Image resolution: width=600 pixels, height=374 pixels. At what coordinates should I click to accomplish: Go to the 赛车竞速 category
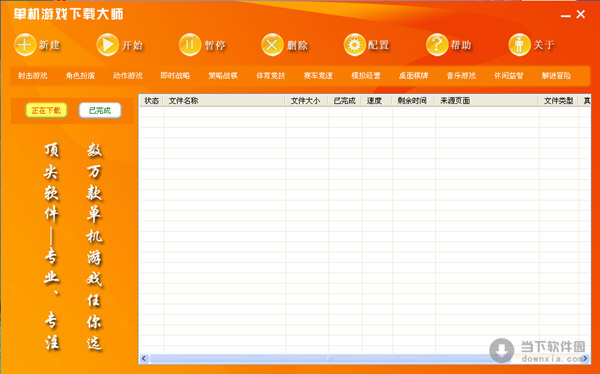point(318,76)
